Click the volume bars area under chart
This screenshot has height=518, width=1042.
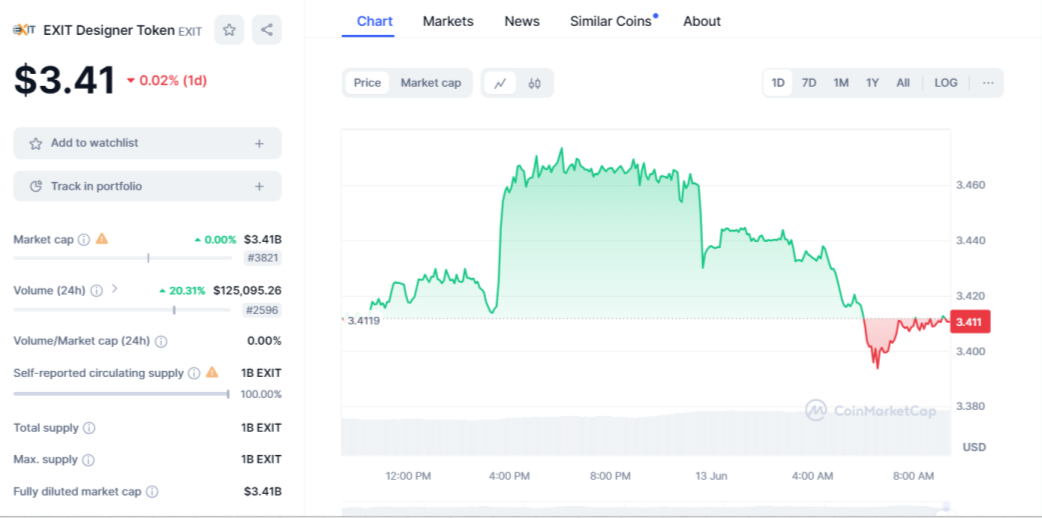646,436
